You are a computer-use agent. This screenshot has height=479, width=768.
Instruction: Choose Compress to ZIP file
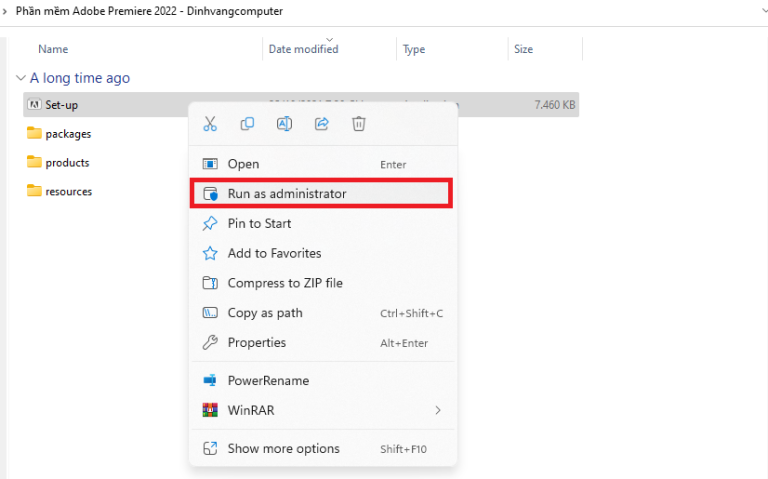pos(284,283)
